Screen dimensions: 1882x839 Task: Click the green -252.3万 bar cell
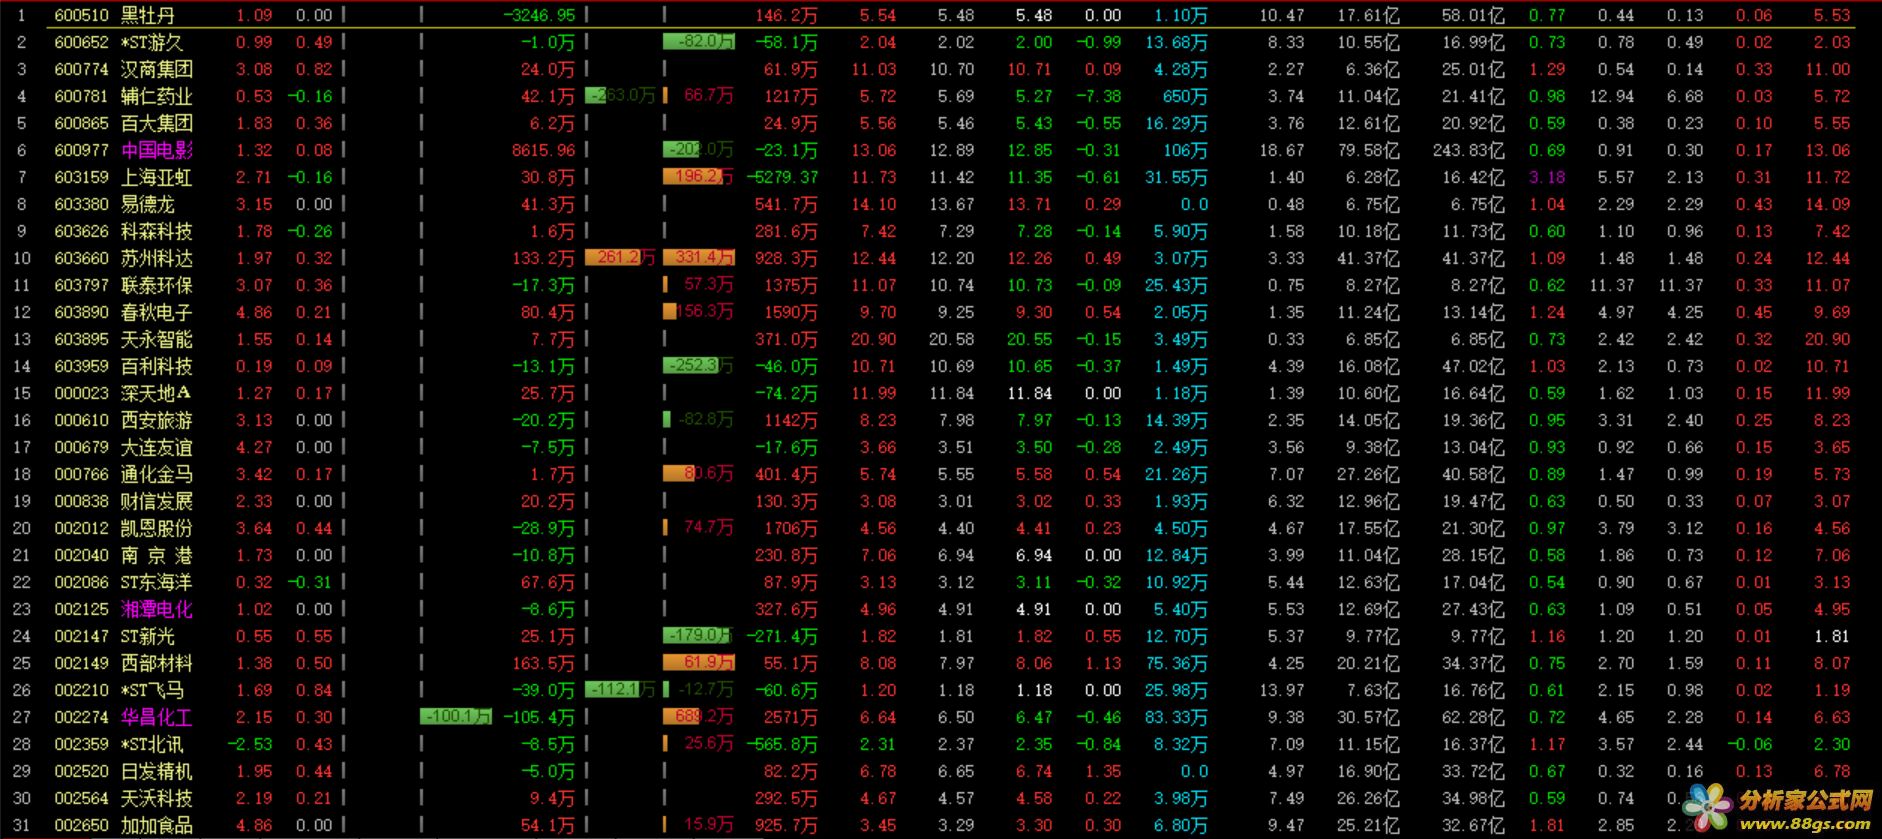pyautogui.click(x=698, y=366)
